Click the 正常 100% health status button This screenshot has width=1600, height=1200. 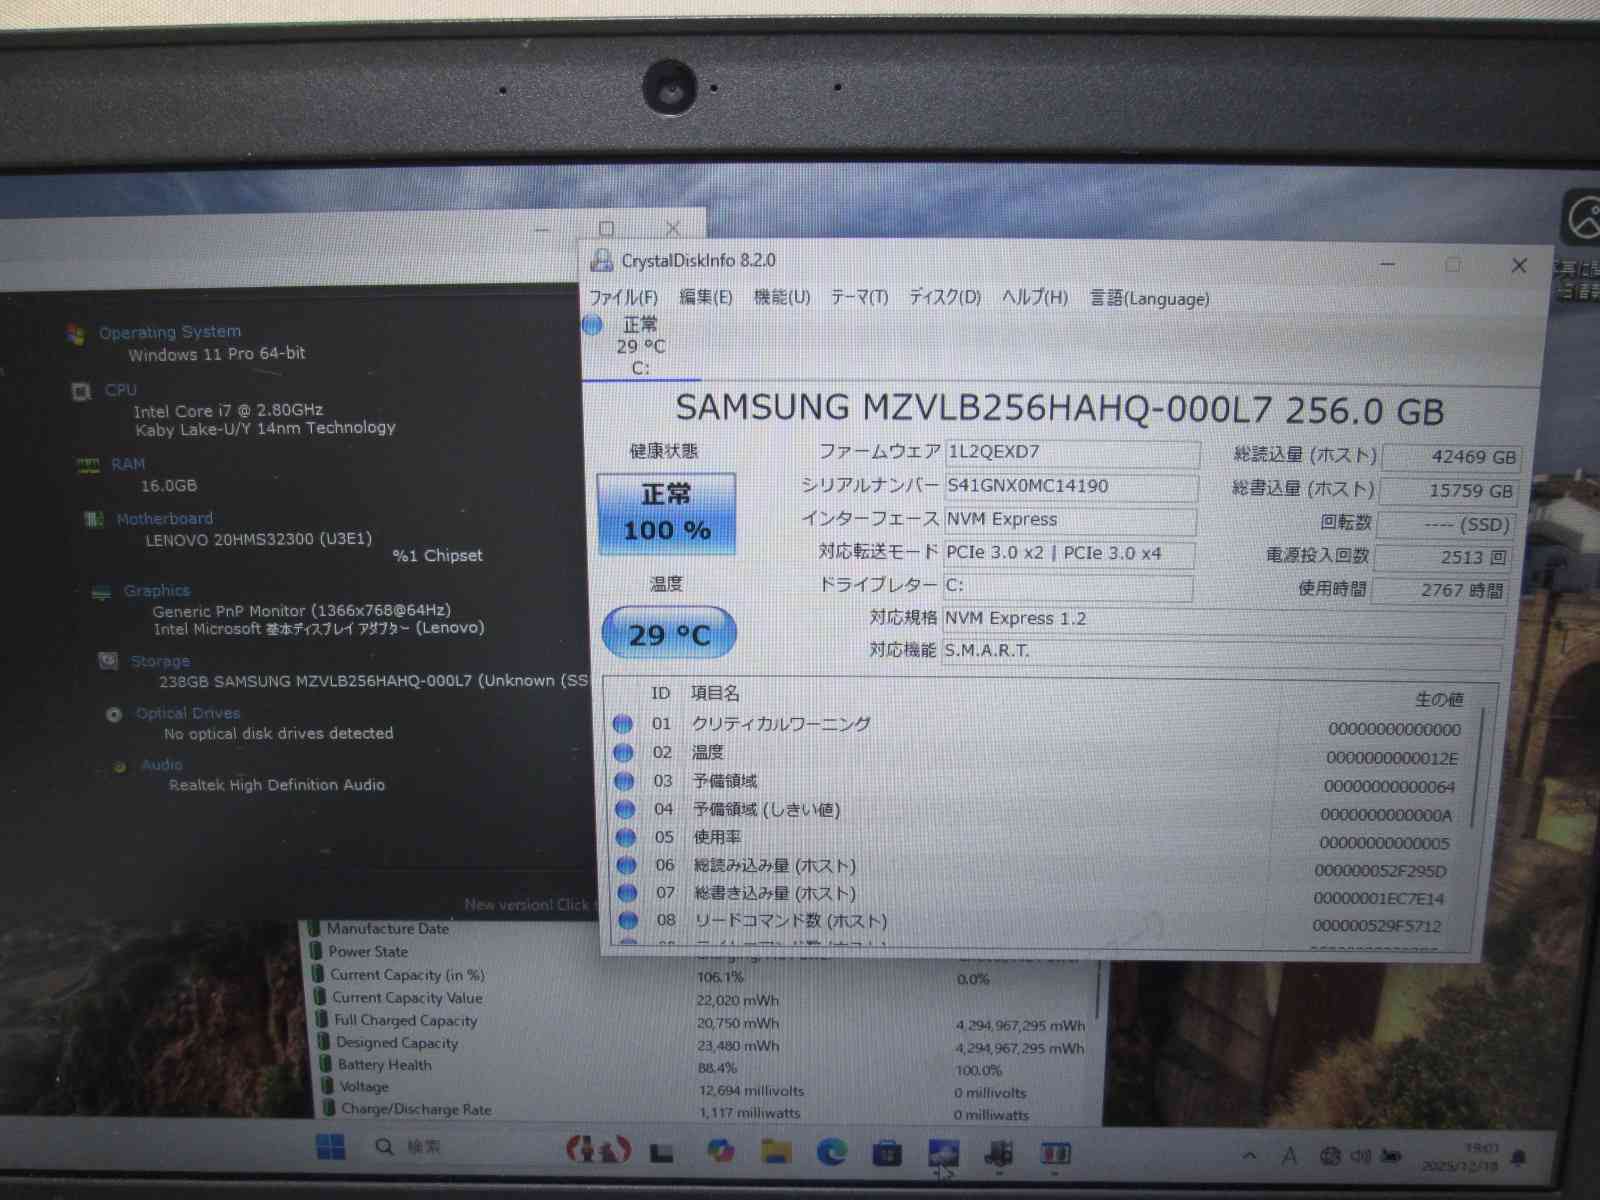tap(666, 513)
